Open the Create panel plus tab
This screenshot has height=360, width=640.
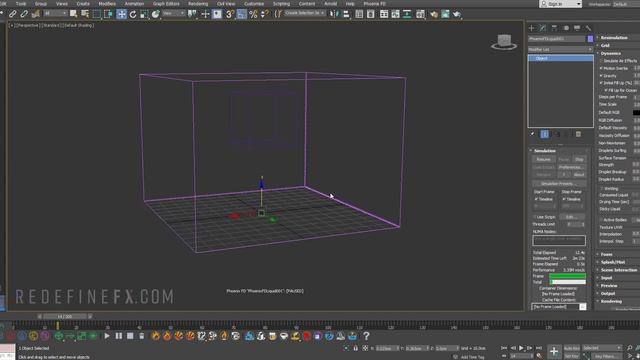(x=531, y=28)
